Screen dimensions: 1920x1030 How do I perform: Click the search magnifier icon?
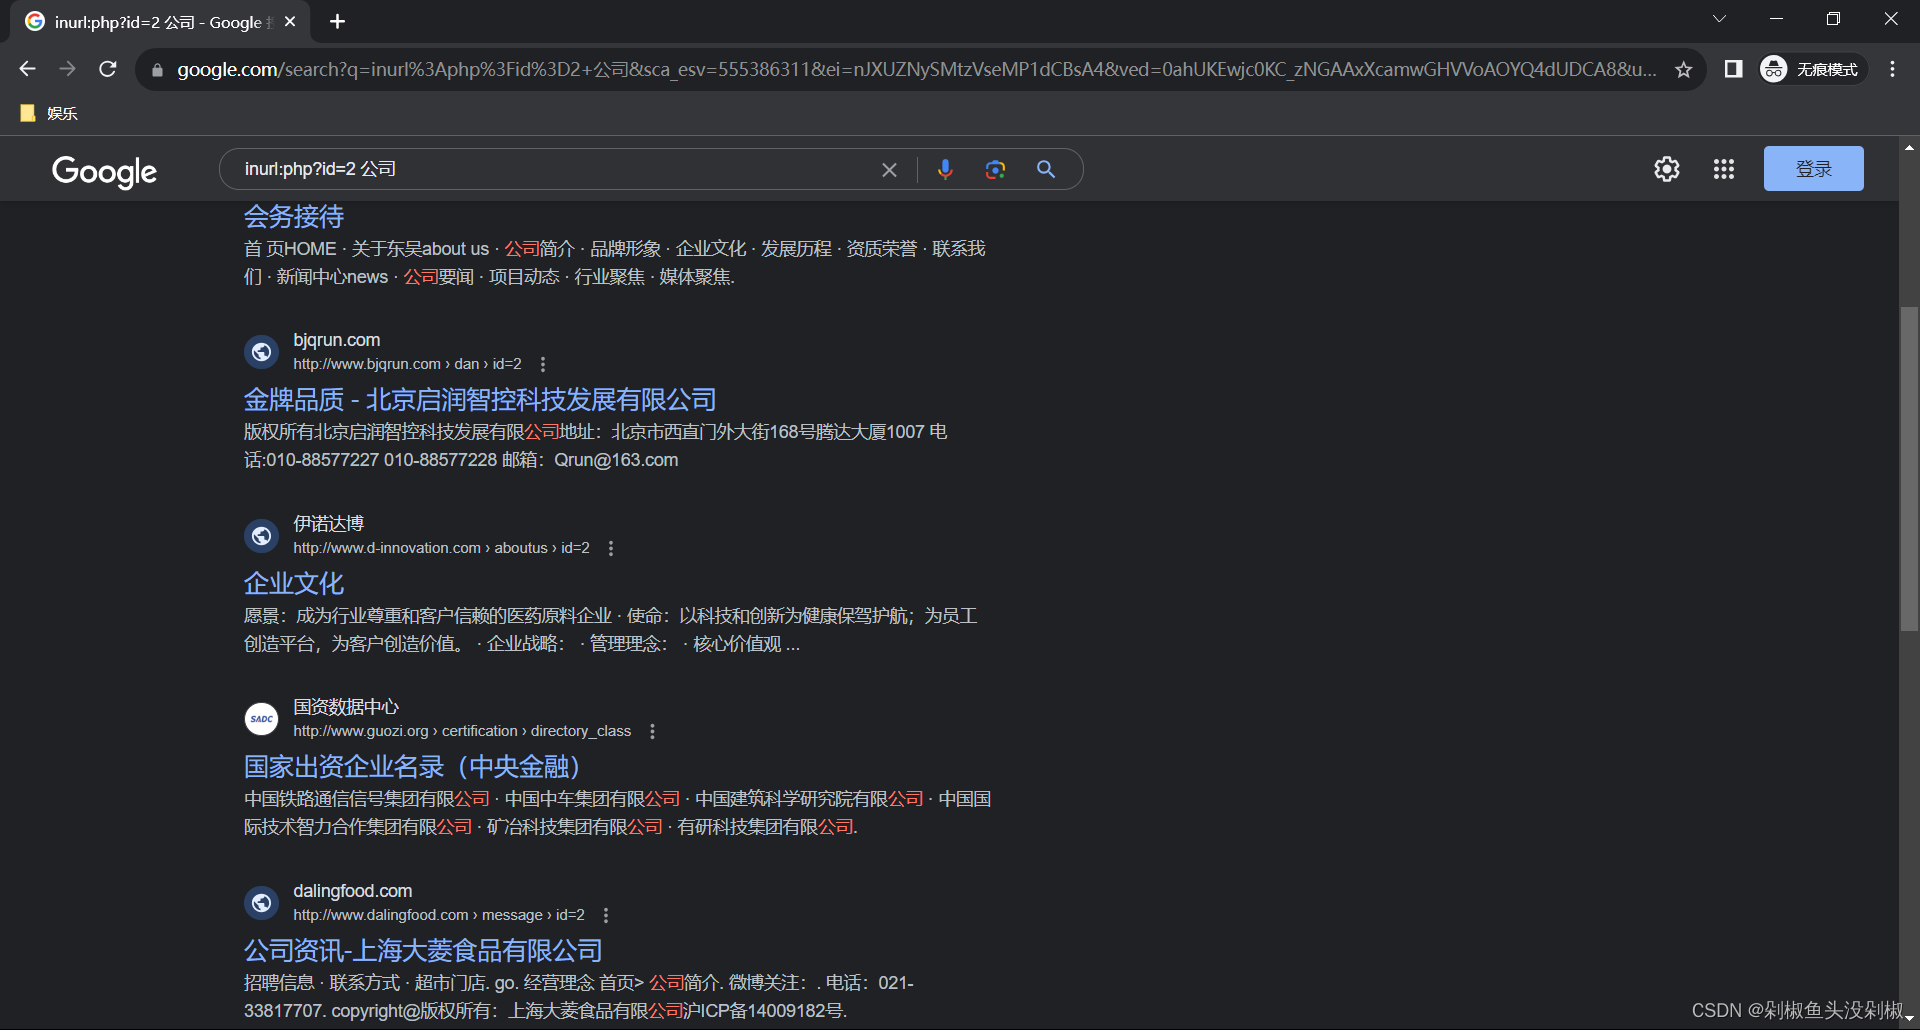1045,169
